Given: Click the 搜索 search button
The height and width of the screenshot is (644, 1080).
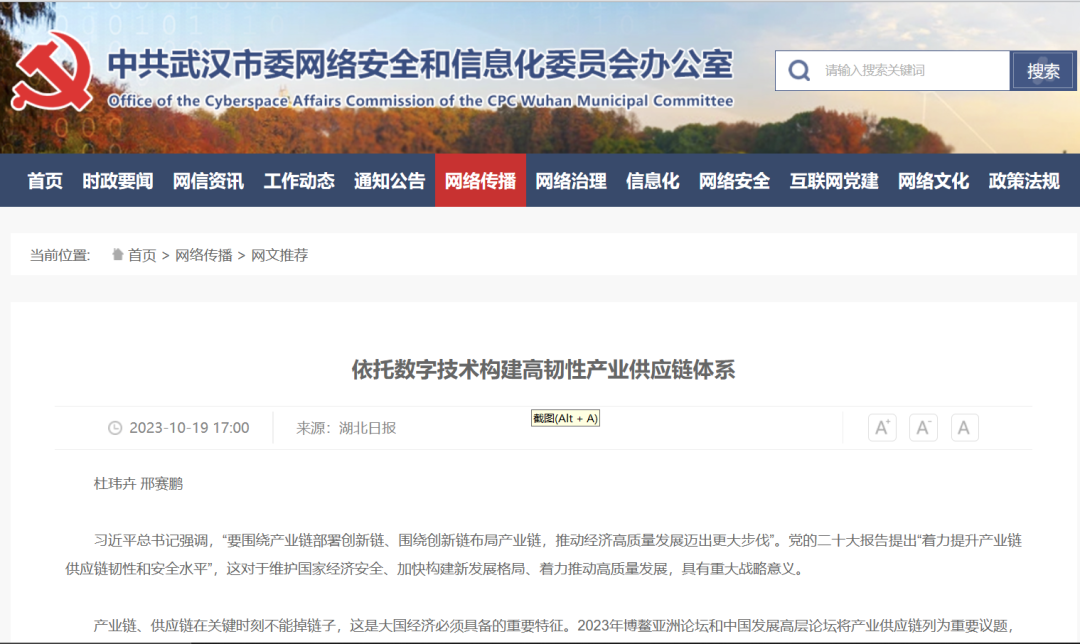Looking at the screenshot, I should point(1043,70).
